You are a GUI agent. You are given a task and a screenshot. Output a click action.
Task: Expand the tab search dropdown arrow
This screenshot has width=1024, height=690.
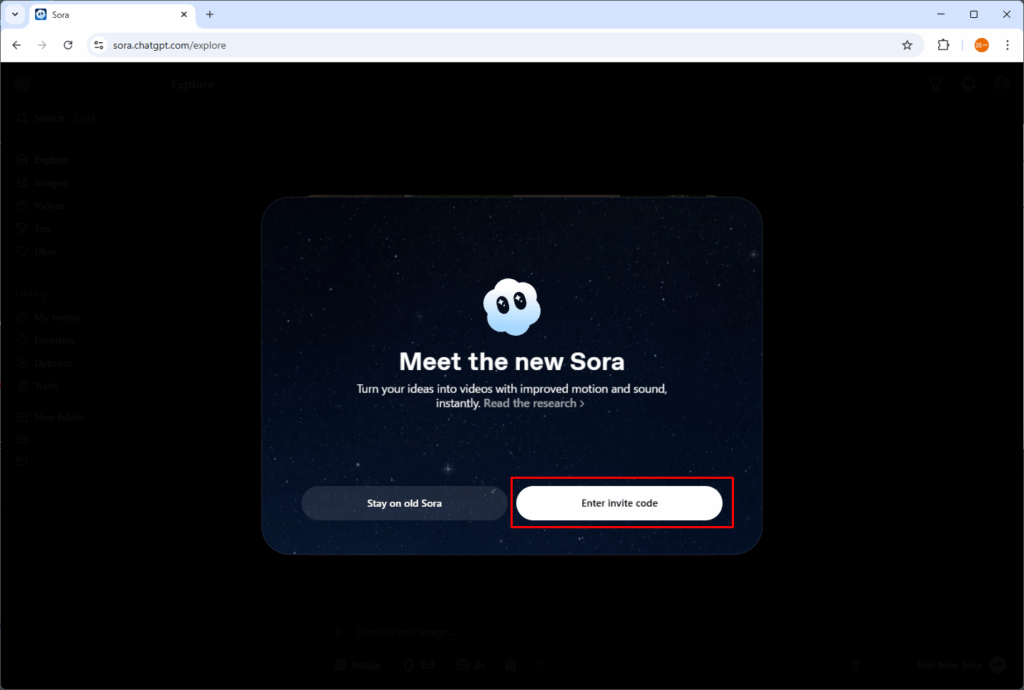(14, 15)
